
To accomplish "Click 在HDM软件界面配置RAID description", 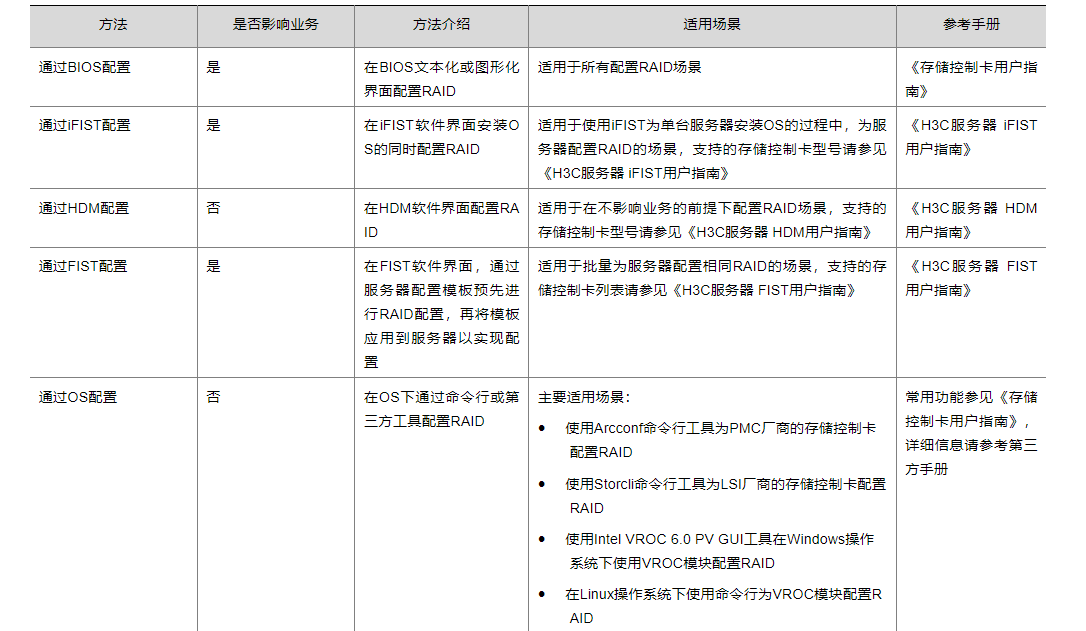I will (x=441, y=220).
